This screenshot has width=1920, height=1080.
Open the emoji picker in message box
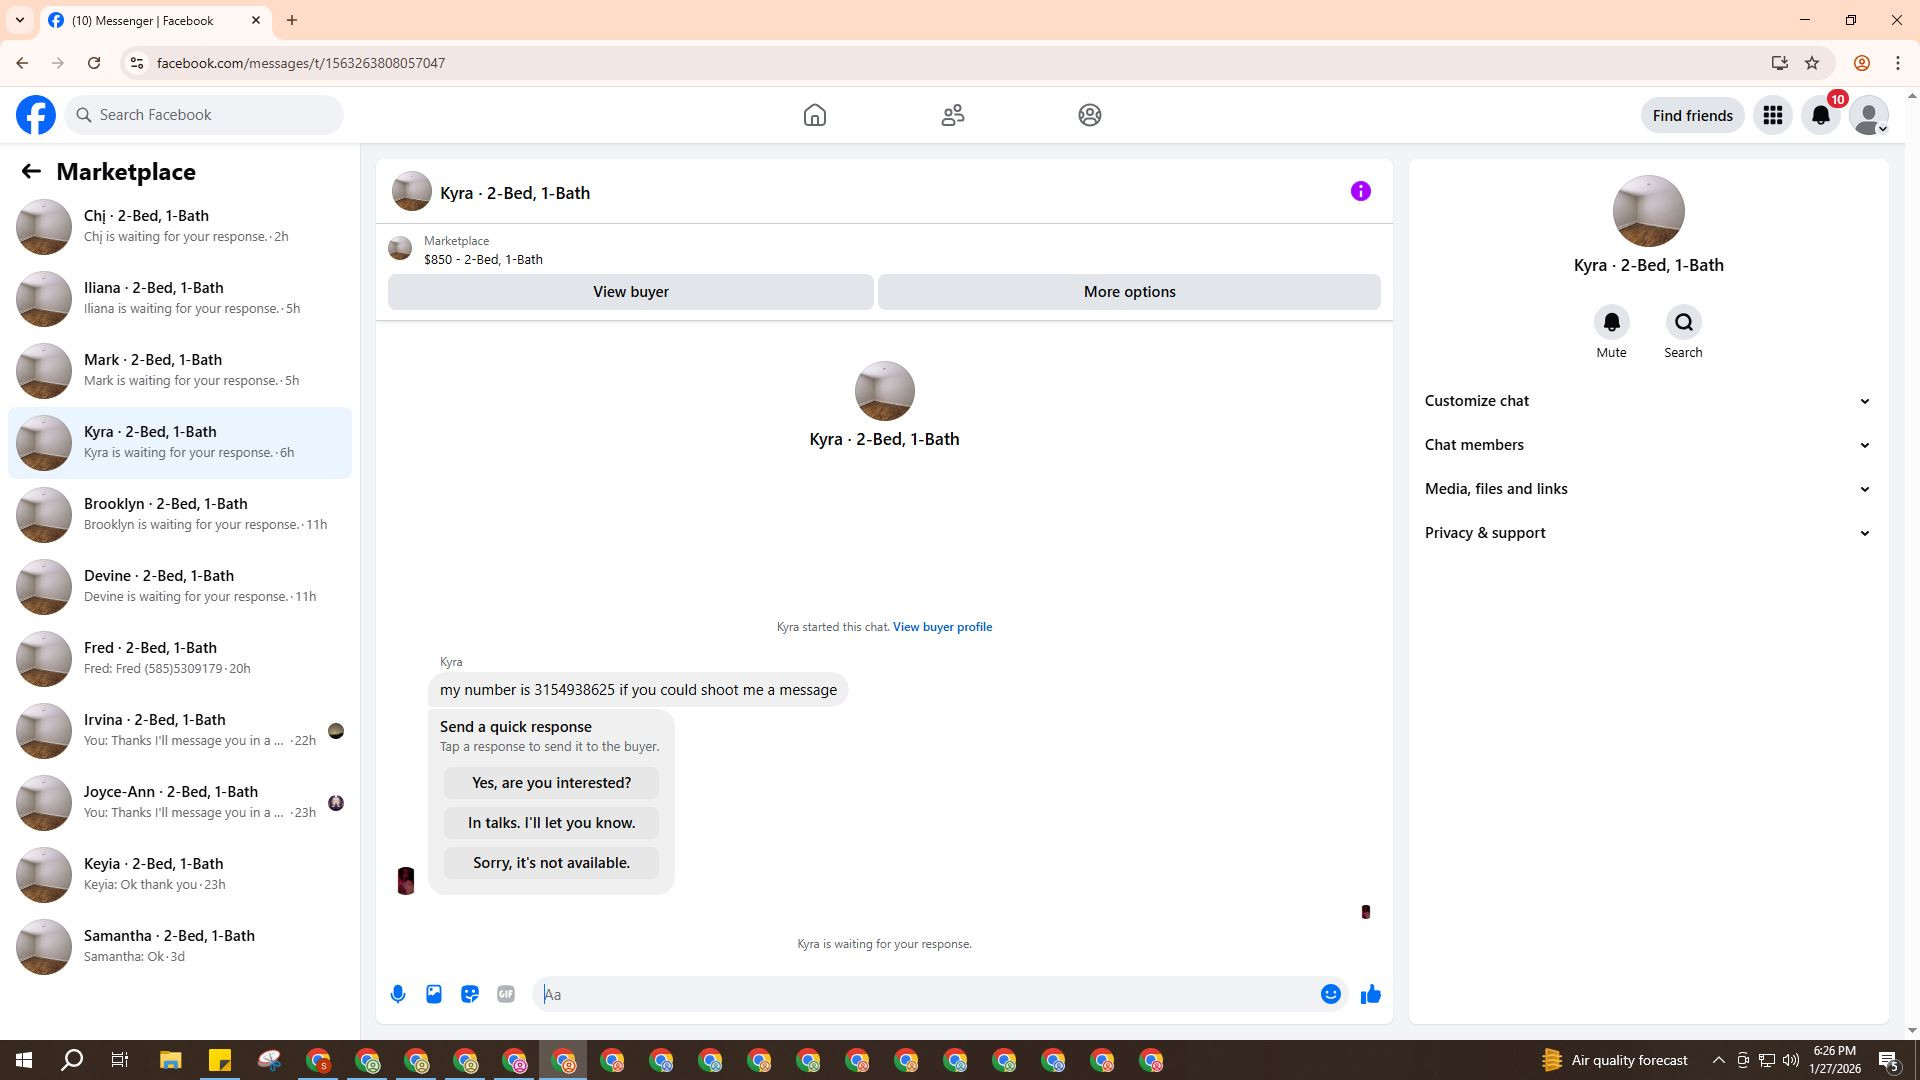pos(1330,994)
